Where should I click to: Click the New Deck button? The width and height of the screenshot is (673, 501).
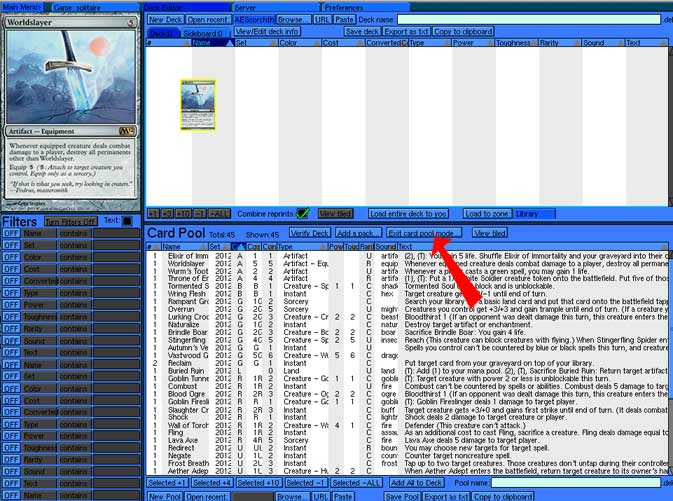(164, 19)
